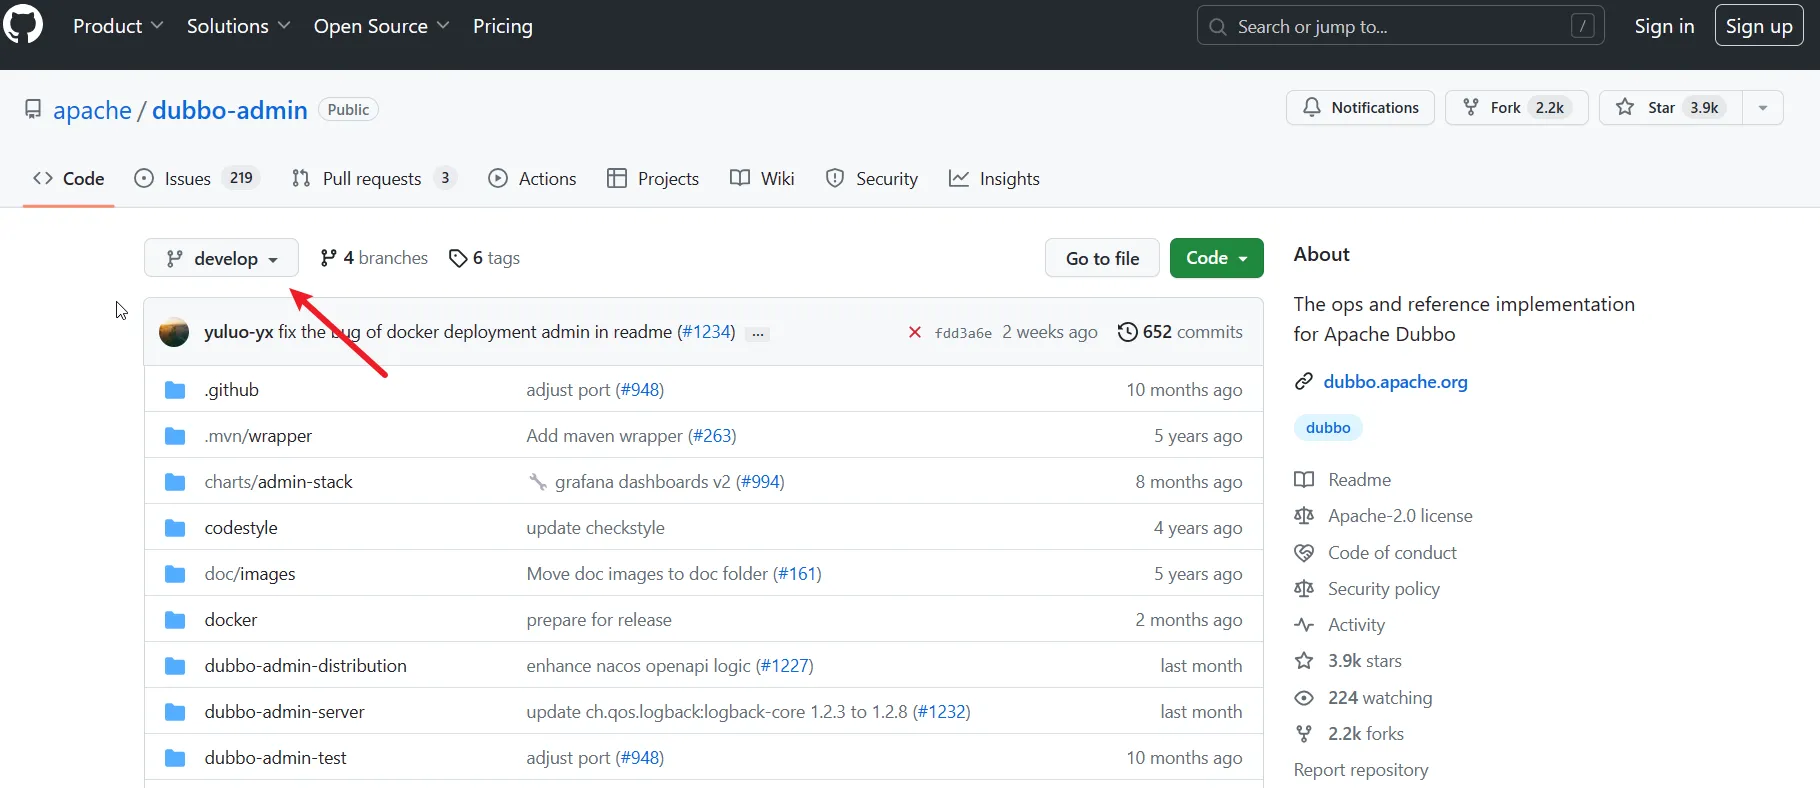The width and height of the screenshot is (1820, 788).
Task: Open the dubbo-admin-distribution folder
Action: pos(305,666)
